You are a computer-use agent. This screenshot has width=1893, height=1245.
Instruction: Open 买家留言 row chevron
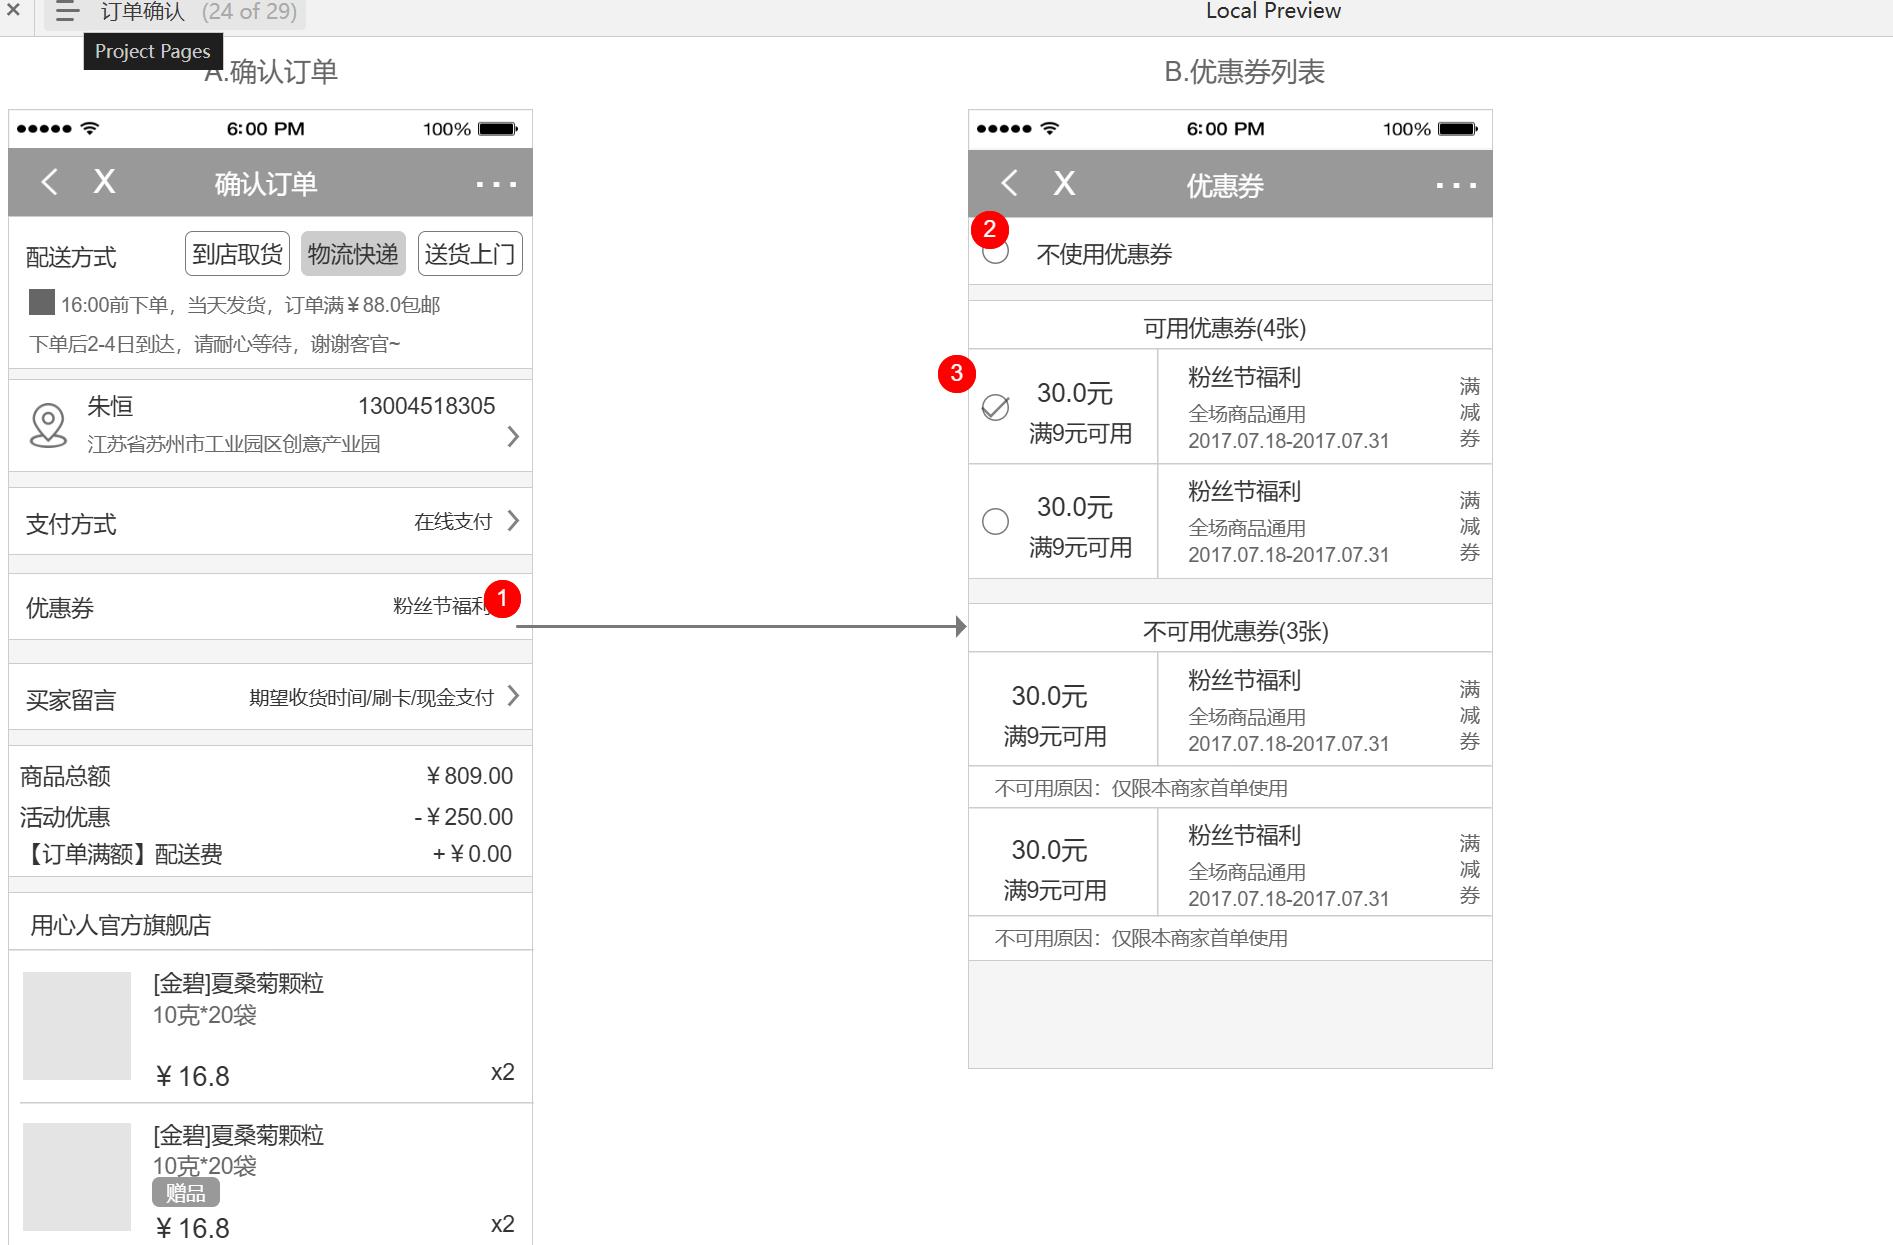(513, 696)
